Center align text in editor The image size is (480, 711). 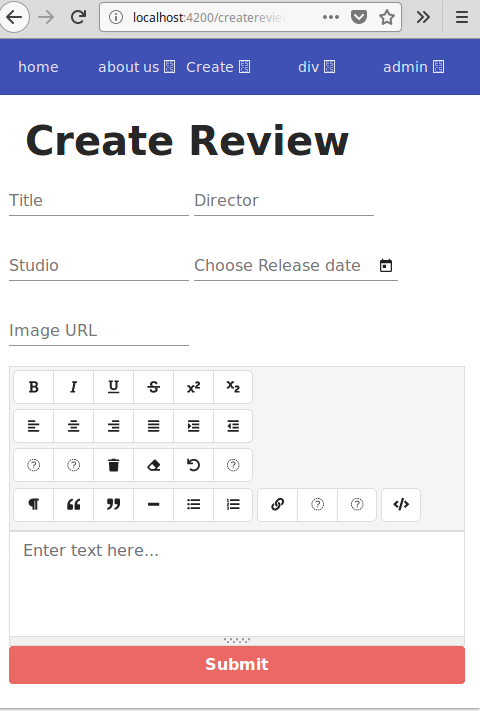pyautogui.click(x=73, y=426)
